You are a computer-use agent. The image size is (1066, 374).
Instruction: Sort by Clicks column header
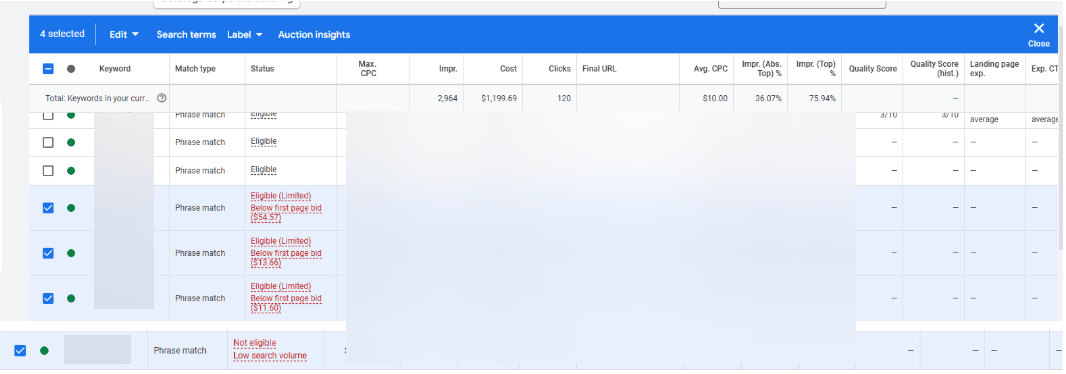coord(560,69)
